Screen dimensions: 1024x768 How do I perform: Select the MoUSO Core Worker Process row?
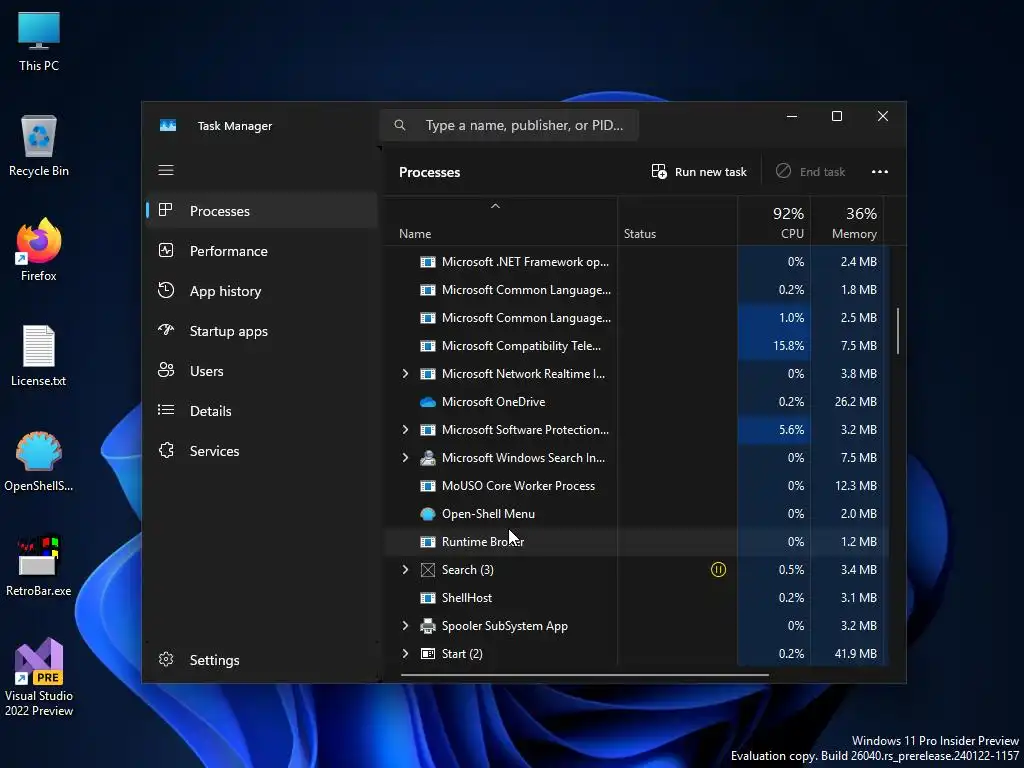(635, 486)
